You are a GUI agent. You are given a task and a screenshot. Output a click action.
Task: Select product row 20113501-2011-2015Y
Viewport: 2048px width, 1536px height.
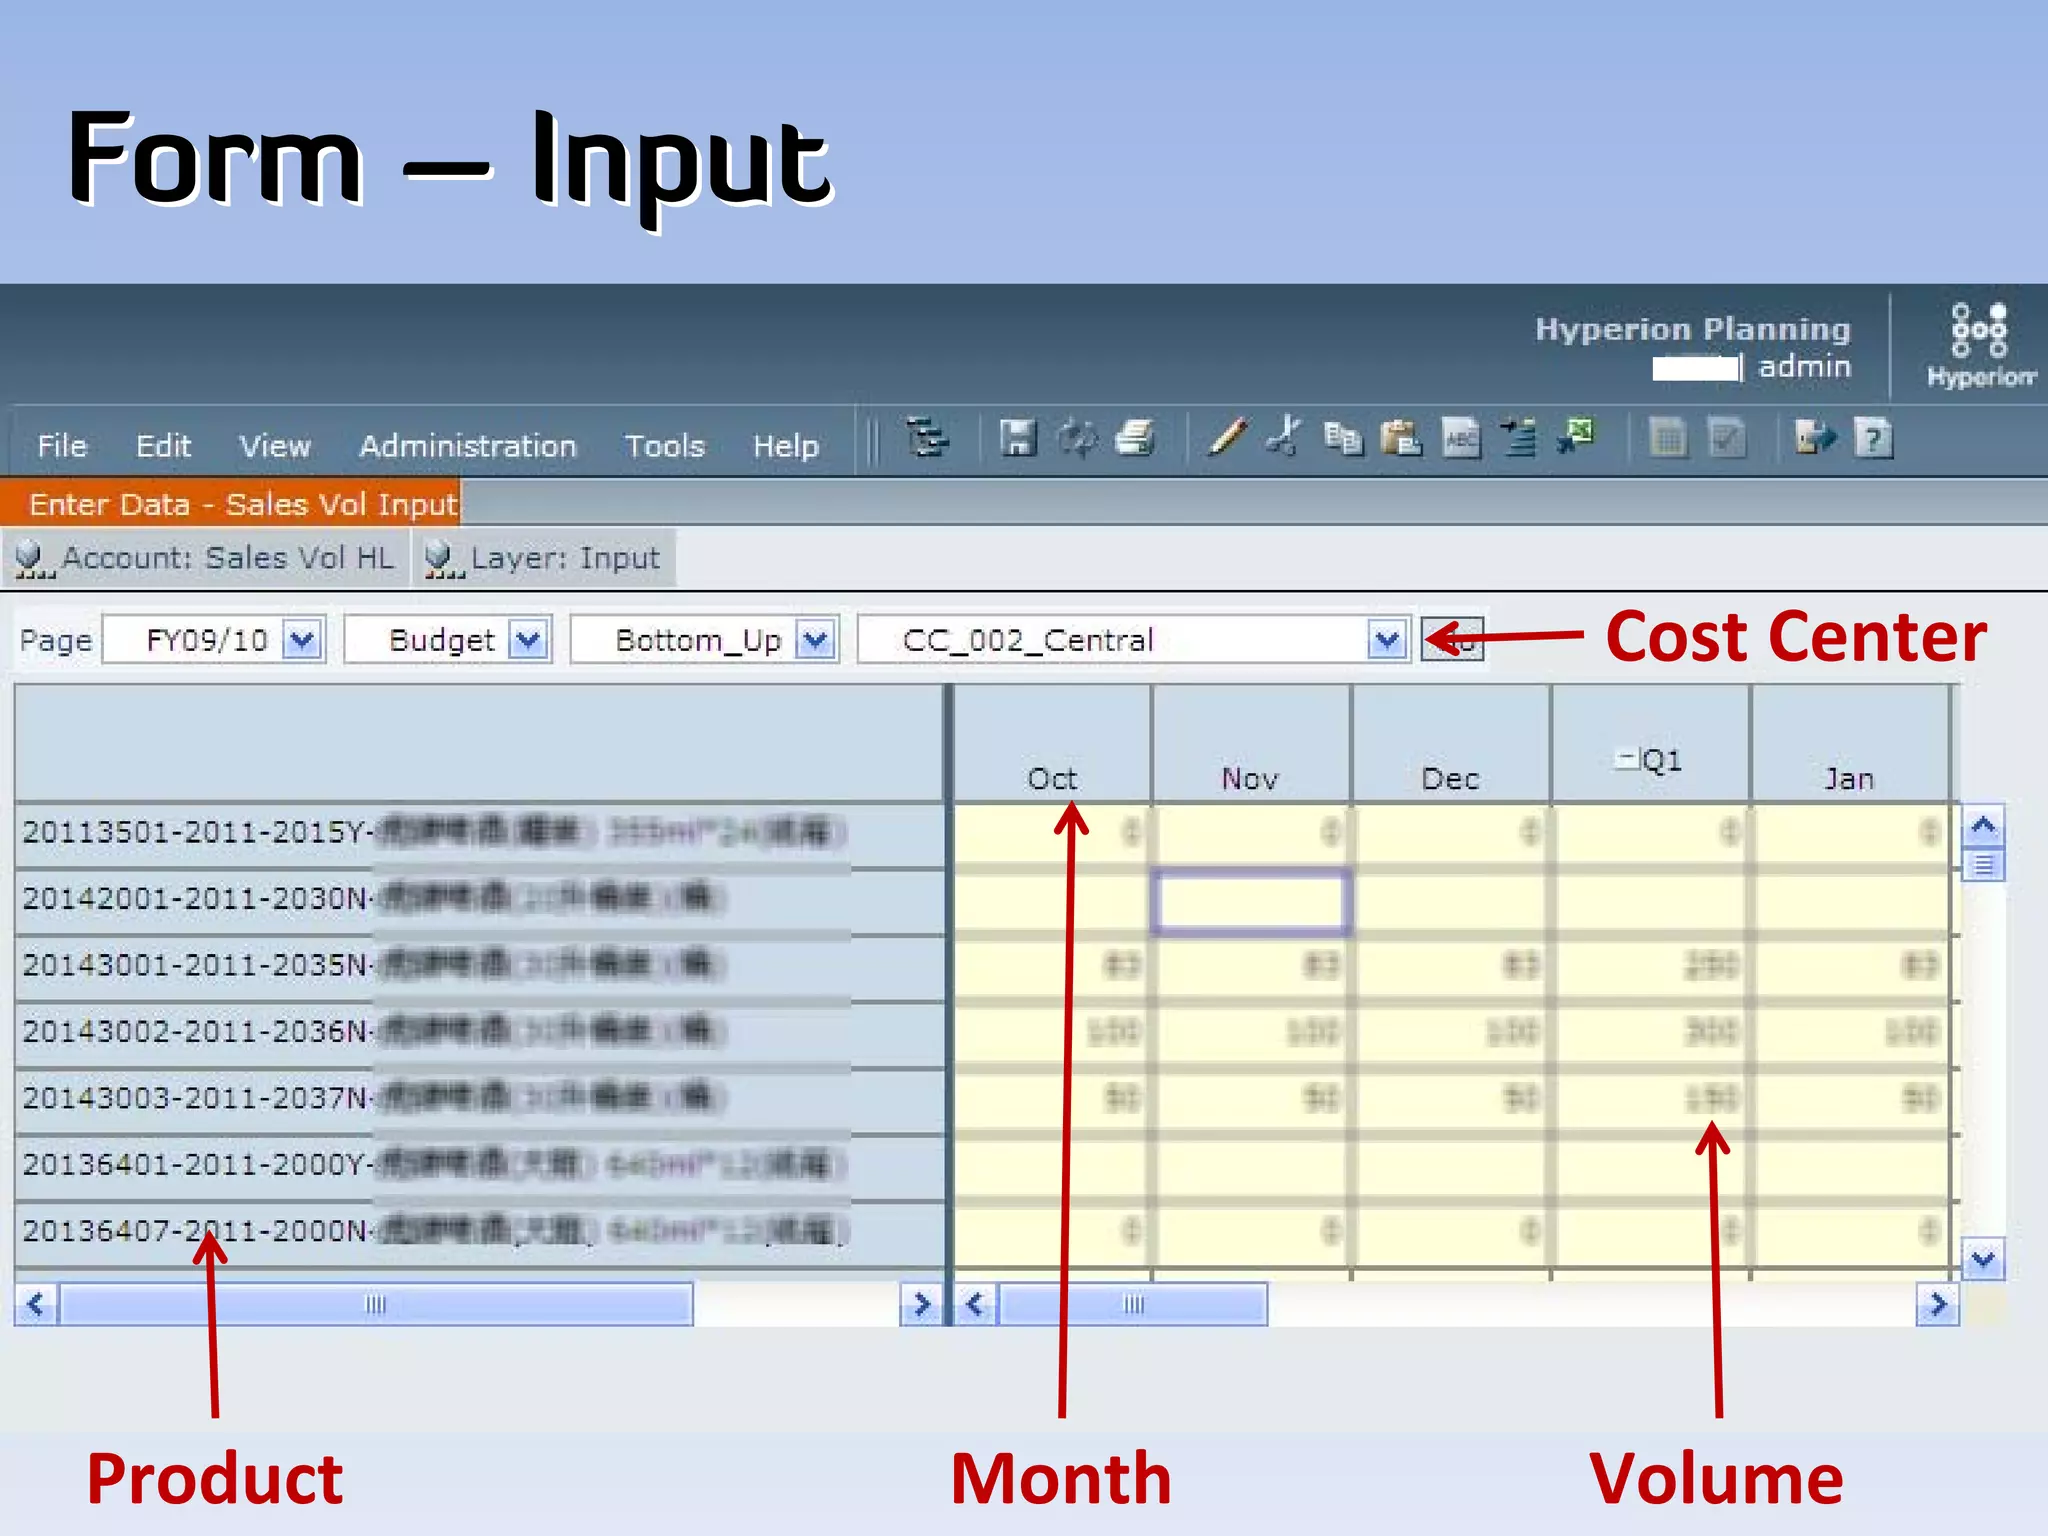click(479, 832)
